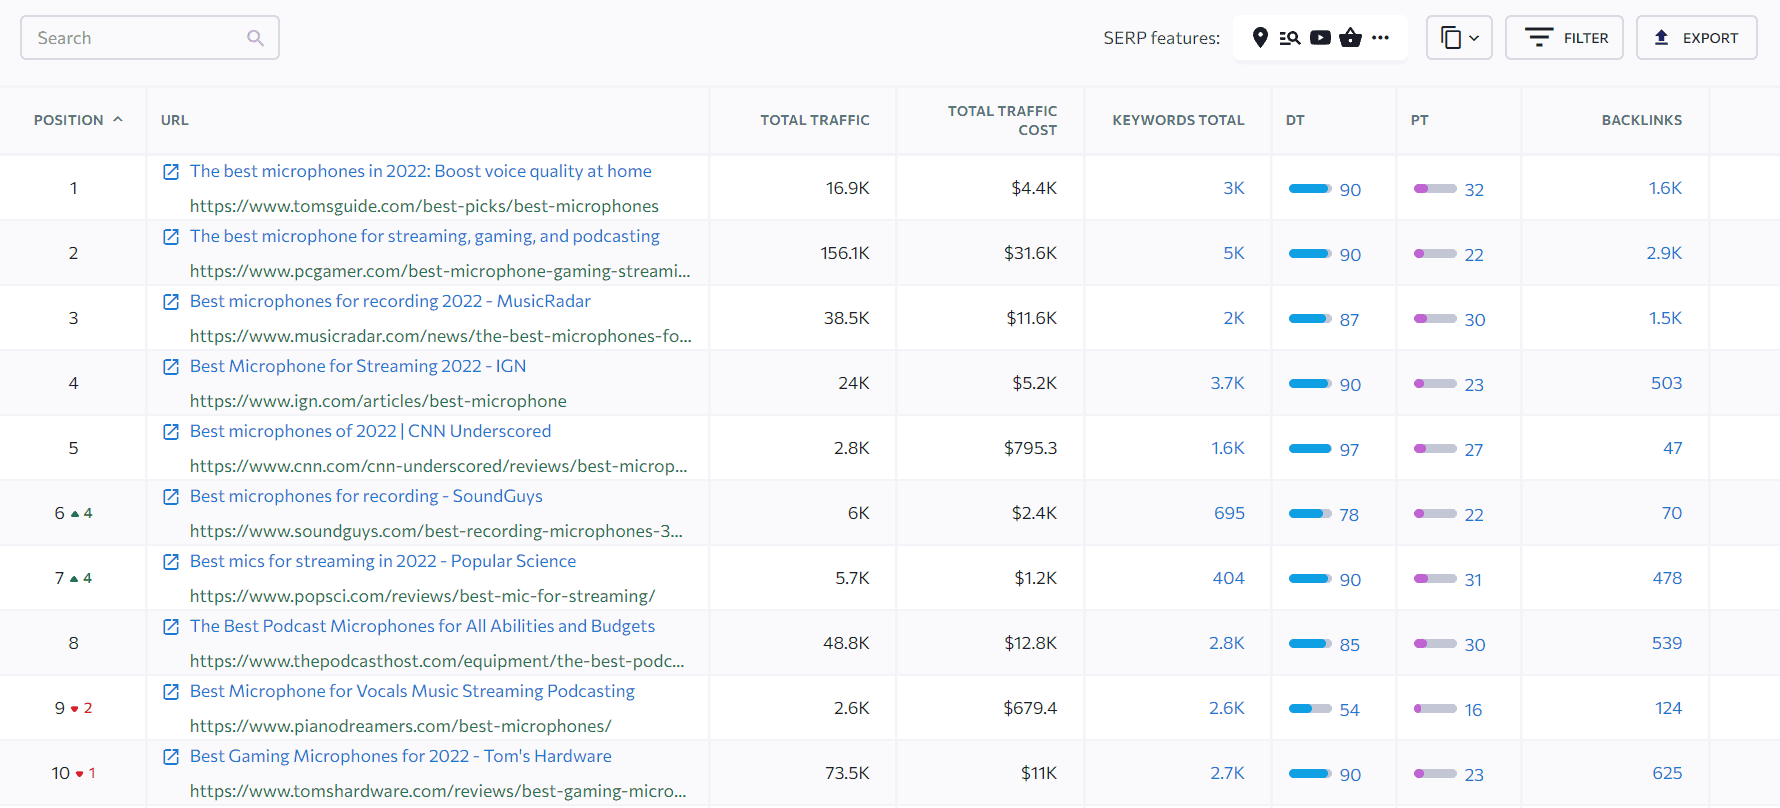This screenshot has height=808, width=1780.
Task: Show more SERP features via ellipsis
Action: click(x=1381, y=38)
